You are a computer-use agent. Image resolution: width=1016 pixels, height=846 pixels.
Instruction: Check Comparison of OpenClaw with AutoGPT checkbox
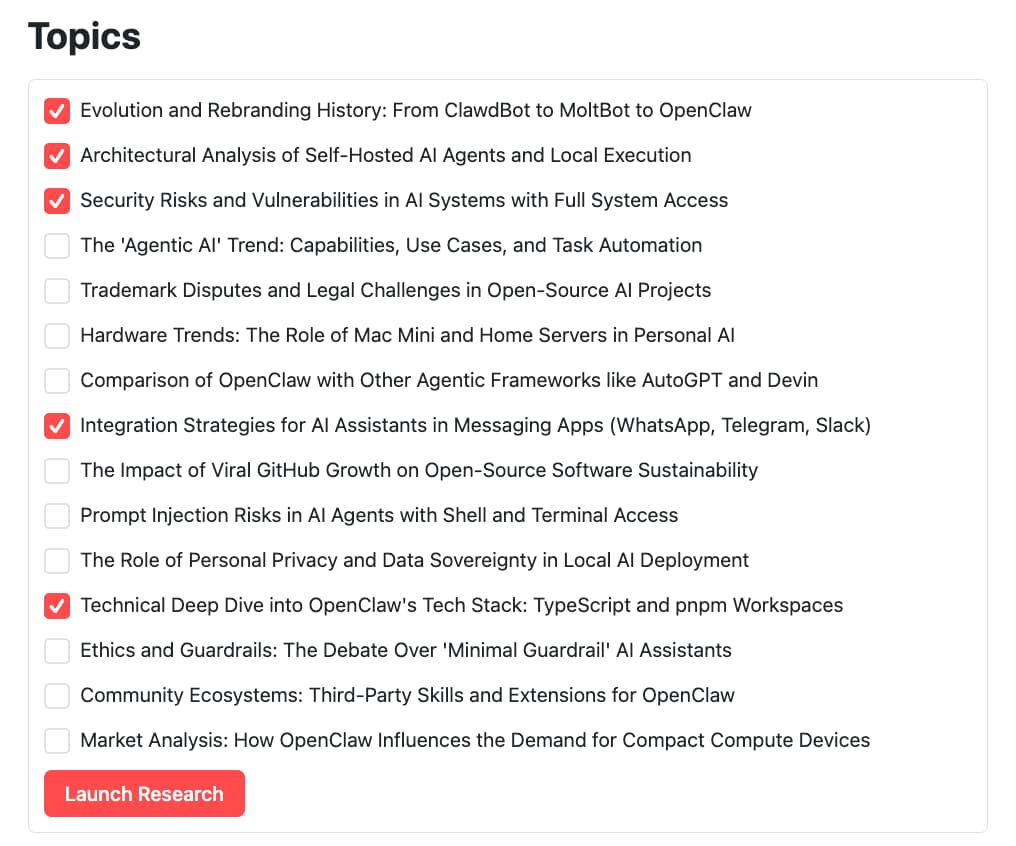coord(57,380)
